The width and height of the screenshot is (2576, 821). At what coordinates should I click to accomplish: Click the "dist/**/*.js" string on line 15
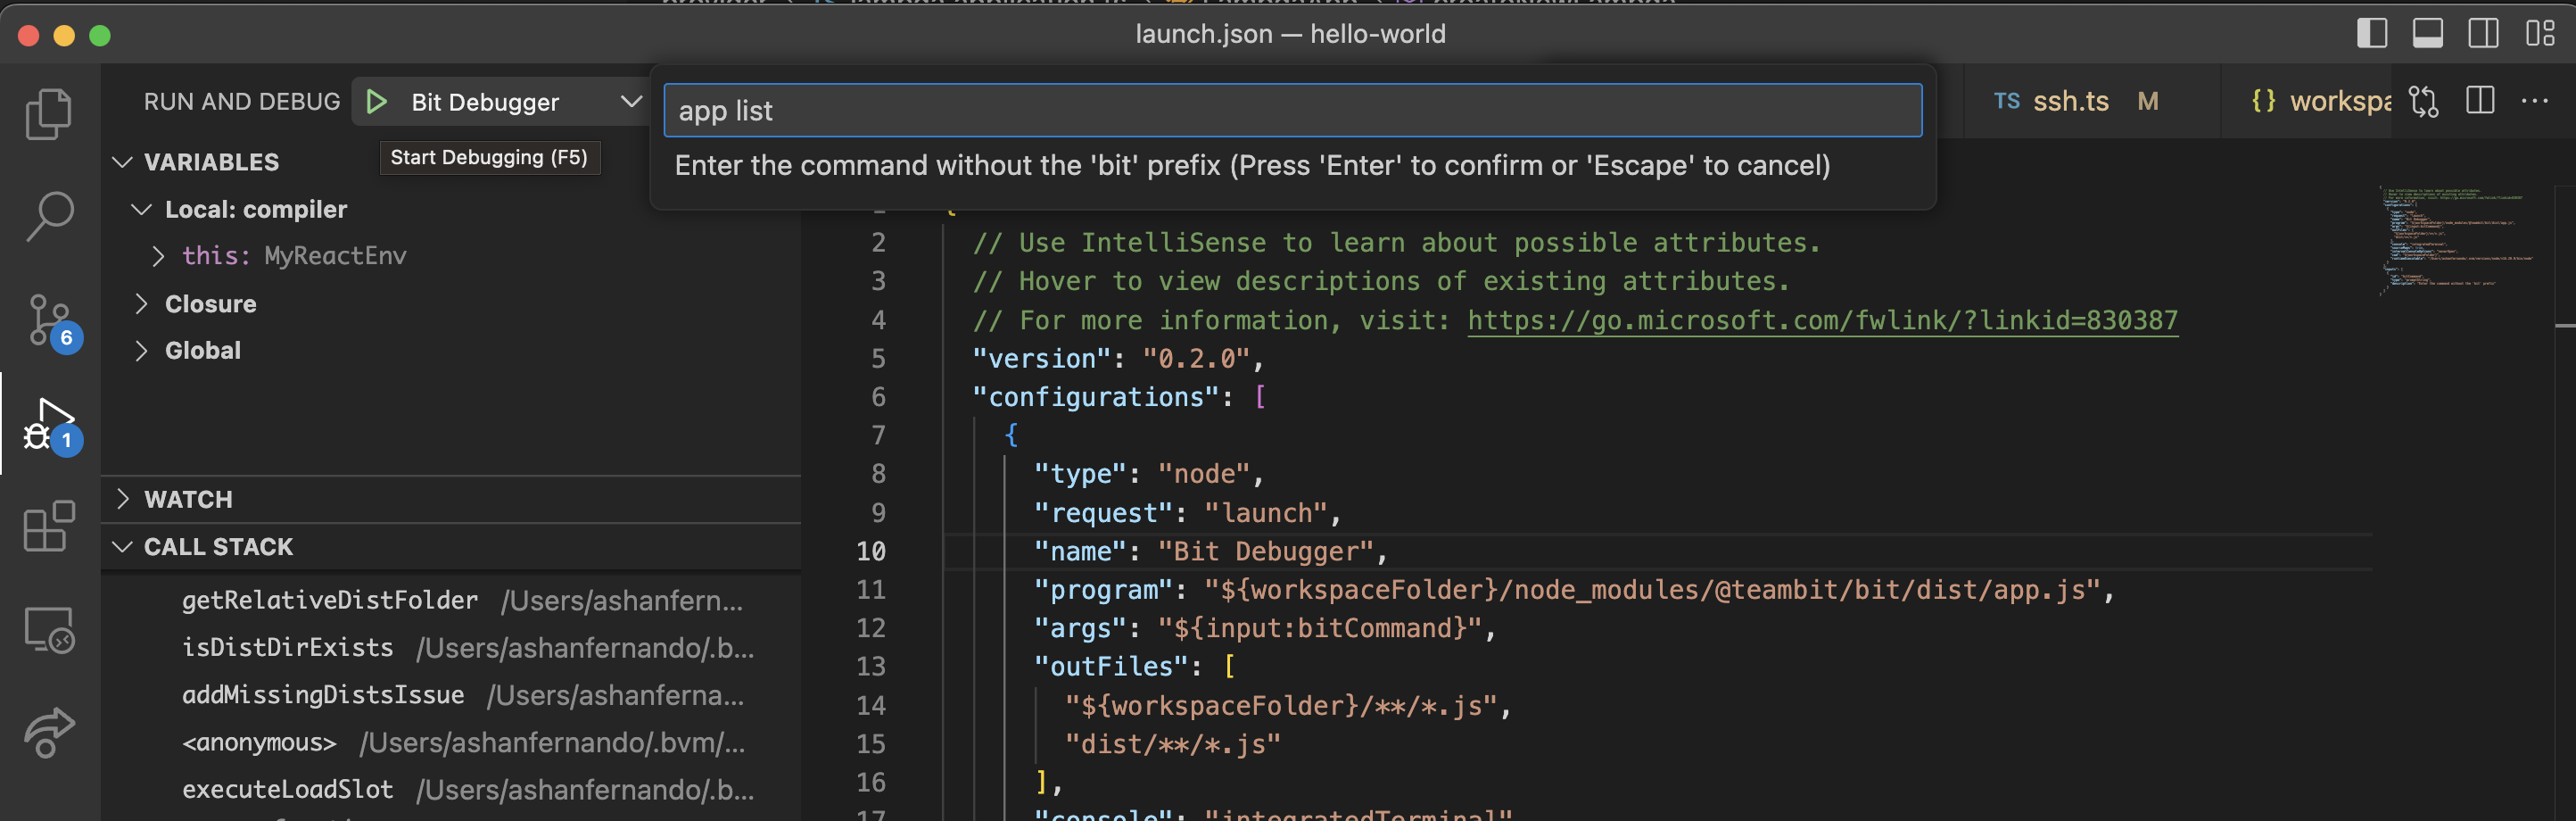pos(1173,744)
